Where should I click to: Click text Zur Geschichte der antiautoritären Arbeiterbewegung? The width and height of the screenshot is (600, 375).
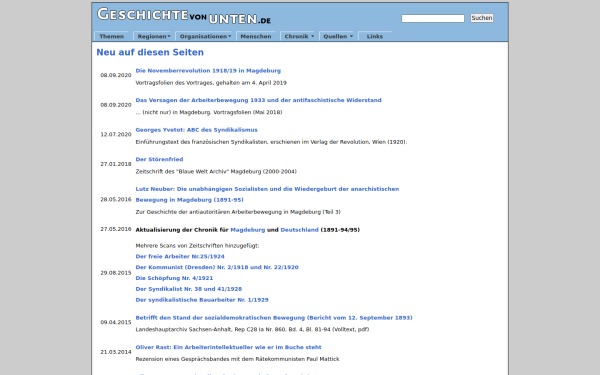pyautogui.click(x=238, y=212)
